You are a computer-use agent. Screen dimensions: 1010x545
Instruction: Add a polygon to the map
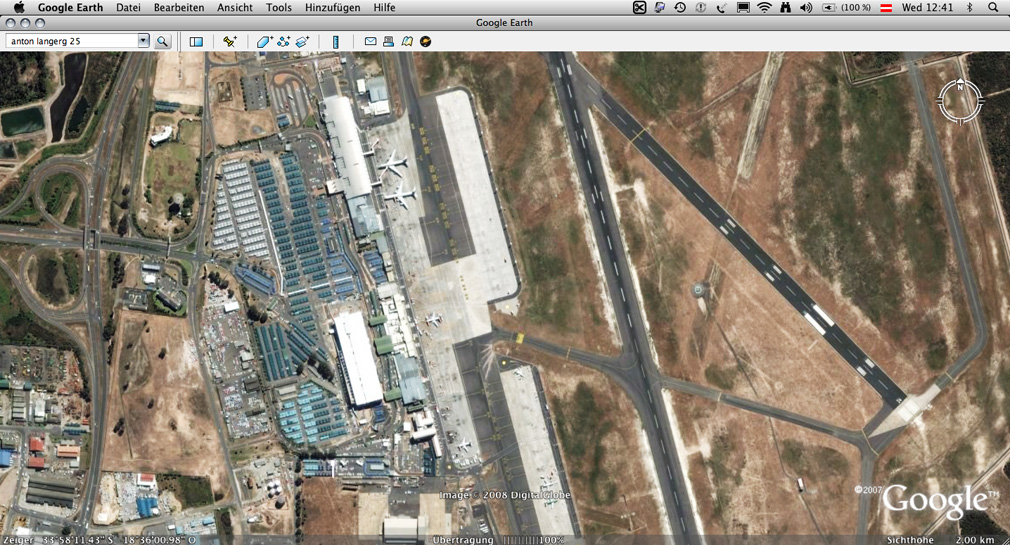[264, 42]
